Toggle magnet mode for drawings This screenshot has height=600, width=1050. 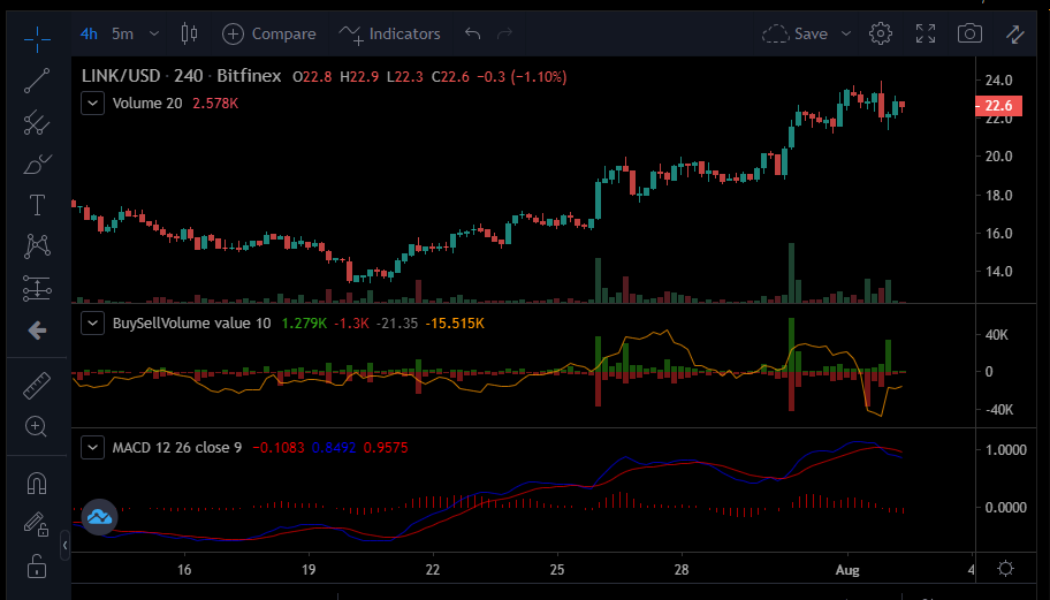click(x=37, y=484)
